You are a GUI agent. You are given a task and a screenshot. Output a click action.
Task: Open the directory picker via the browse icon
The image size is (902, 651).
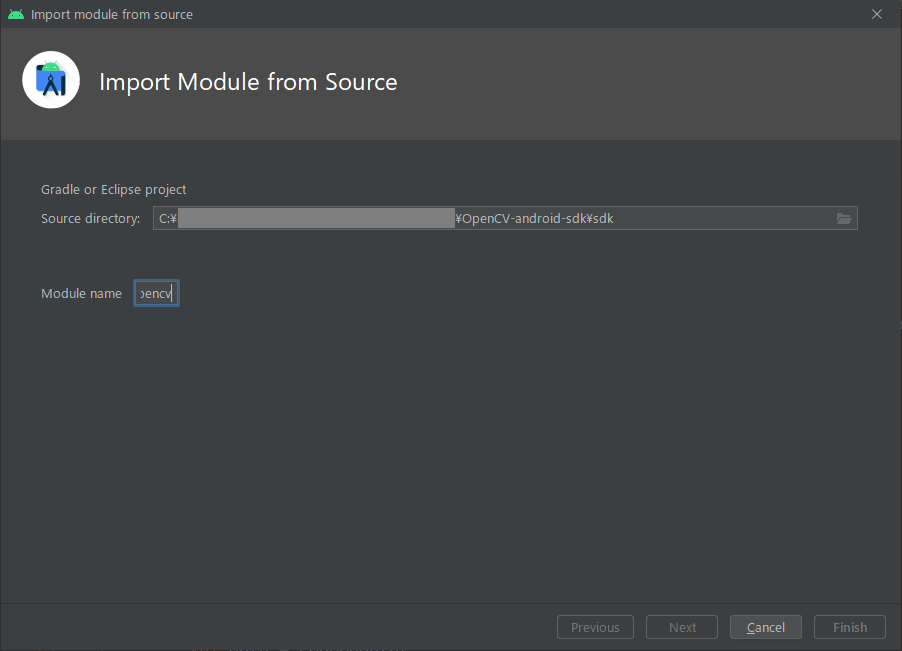pyautogui.click(x=844, y=218)
